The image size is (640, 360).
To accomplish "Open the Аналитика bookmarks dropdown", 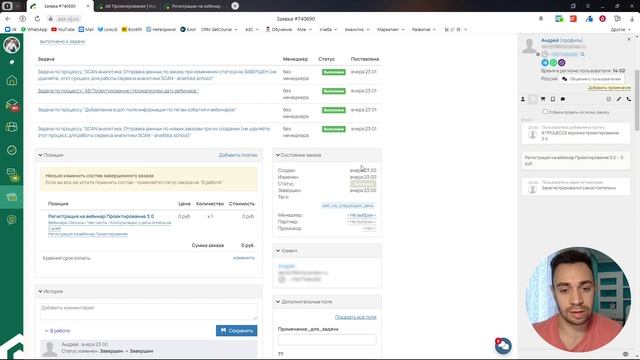I will click(357, 29).
